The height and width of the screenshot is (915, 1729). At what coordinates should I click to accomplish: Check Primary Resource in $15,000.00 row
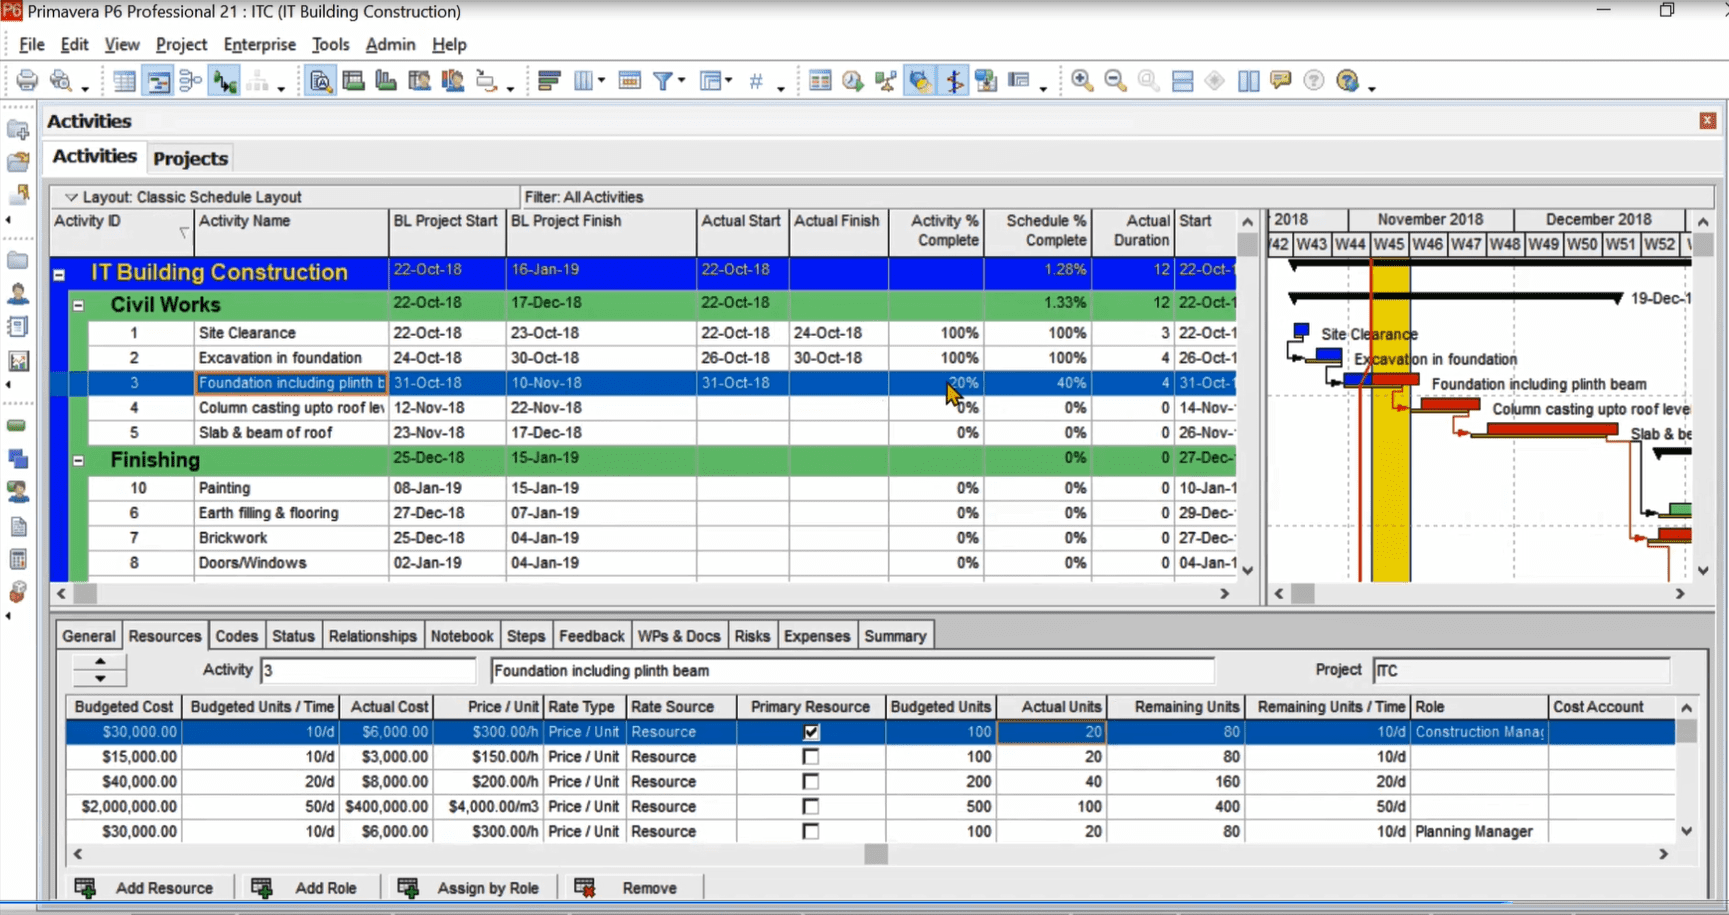pos(811,757)
